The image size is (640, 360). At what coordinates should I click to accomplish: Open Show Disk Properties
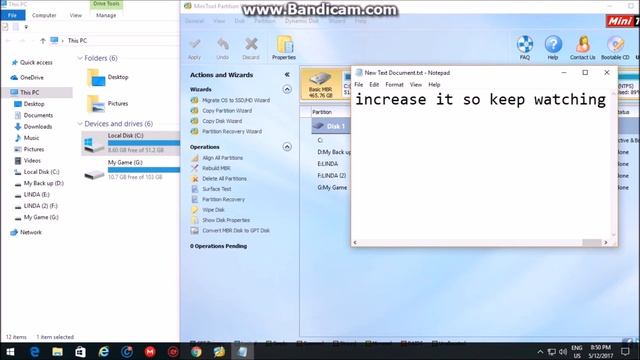coord(220,220)
